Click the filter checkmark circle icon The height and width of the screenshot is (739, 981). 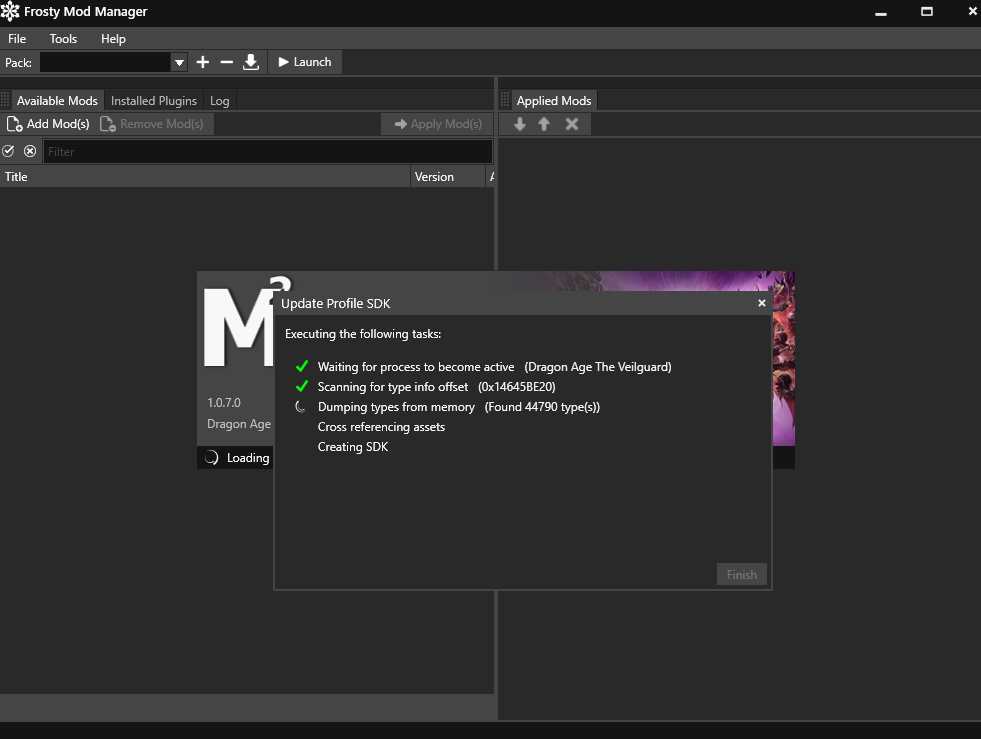pos(8,151)
